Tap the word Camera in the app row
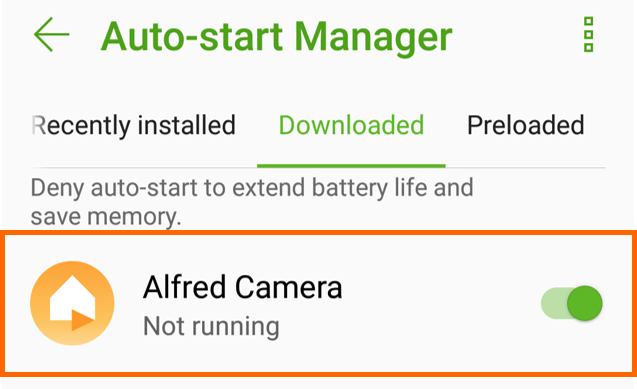Viewport: 637px width, 389px height. coord(288,287)
